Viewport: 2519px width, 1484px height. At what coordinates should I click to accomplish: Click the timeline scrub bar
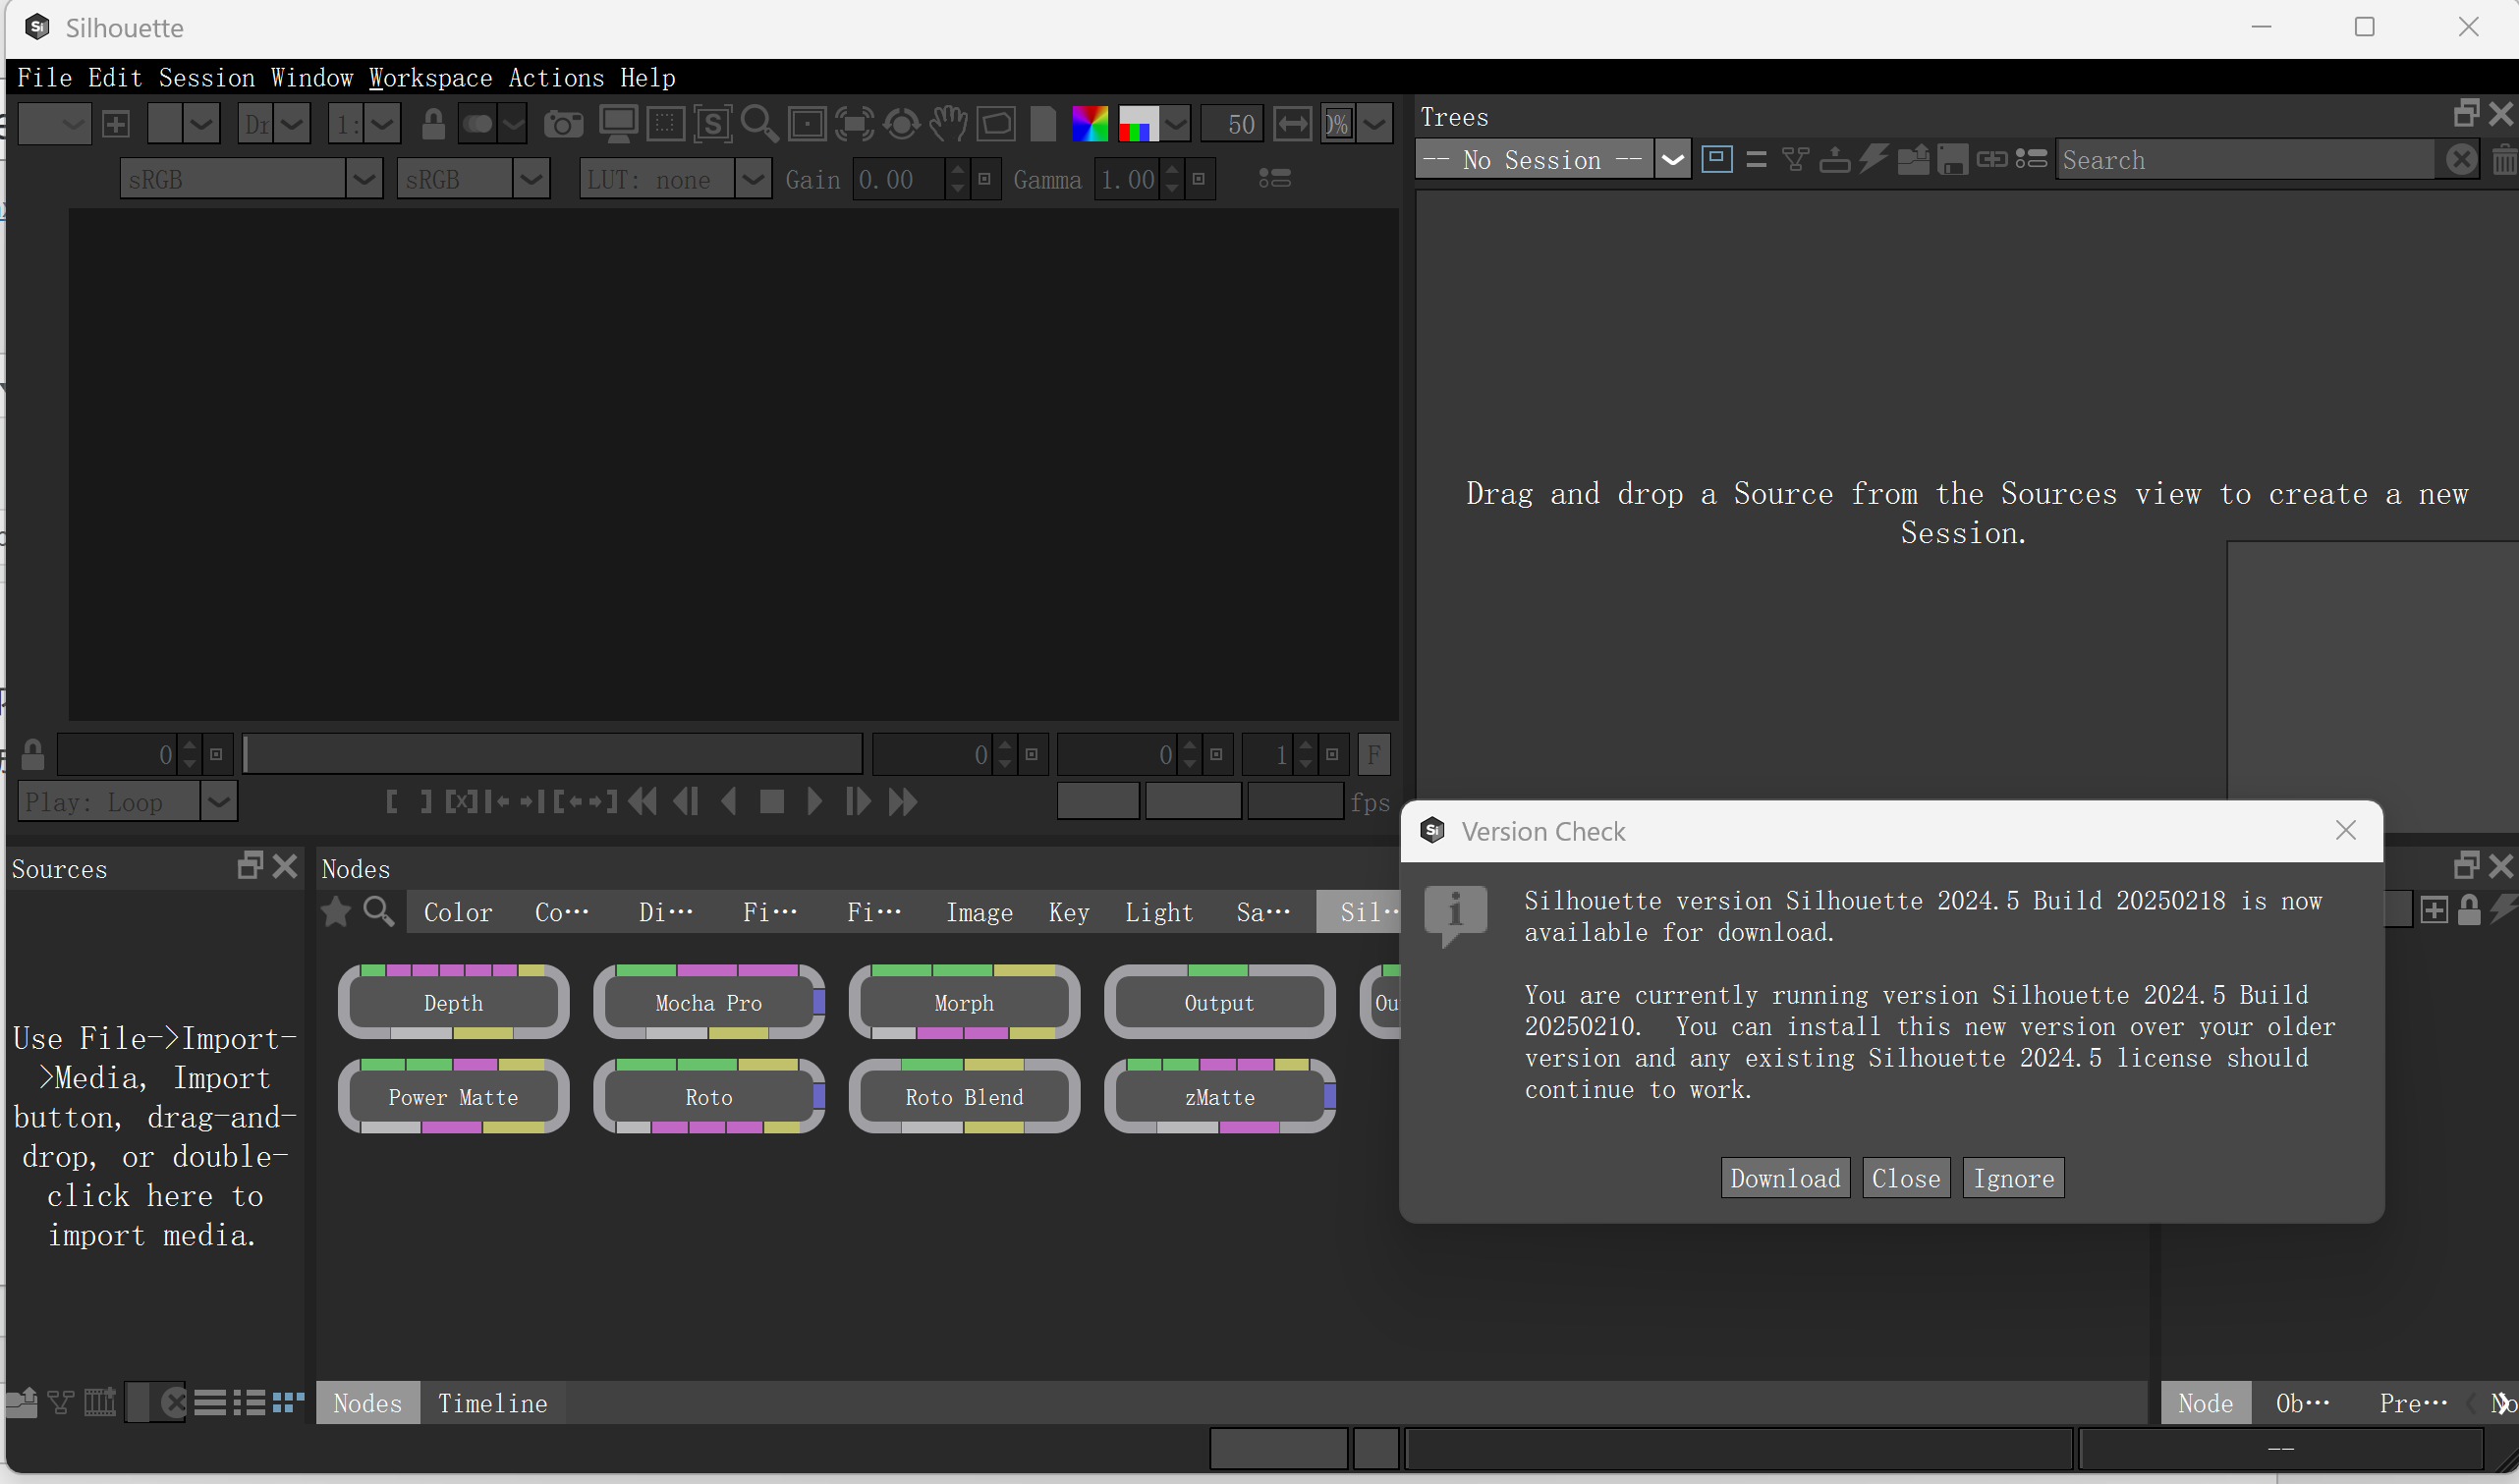(553, 754)
